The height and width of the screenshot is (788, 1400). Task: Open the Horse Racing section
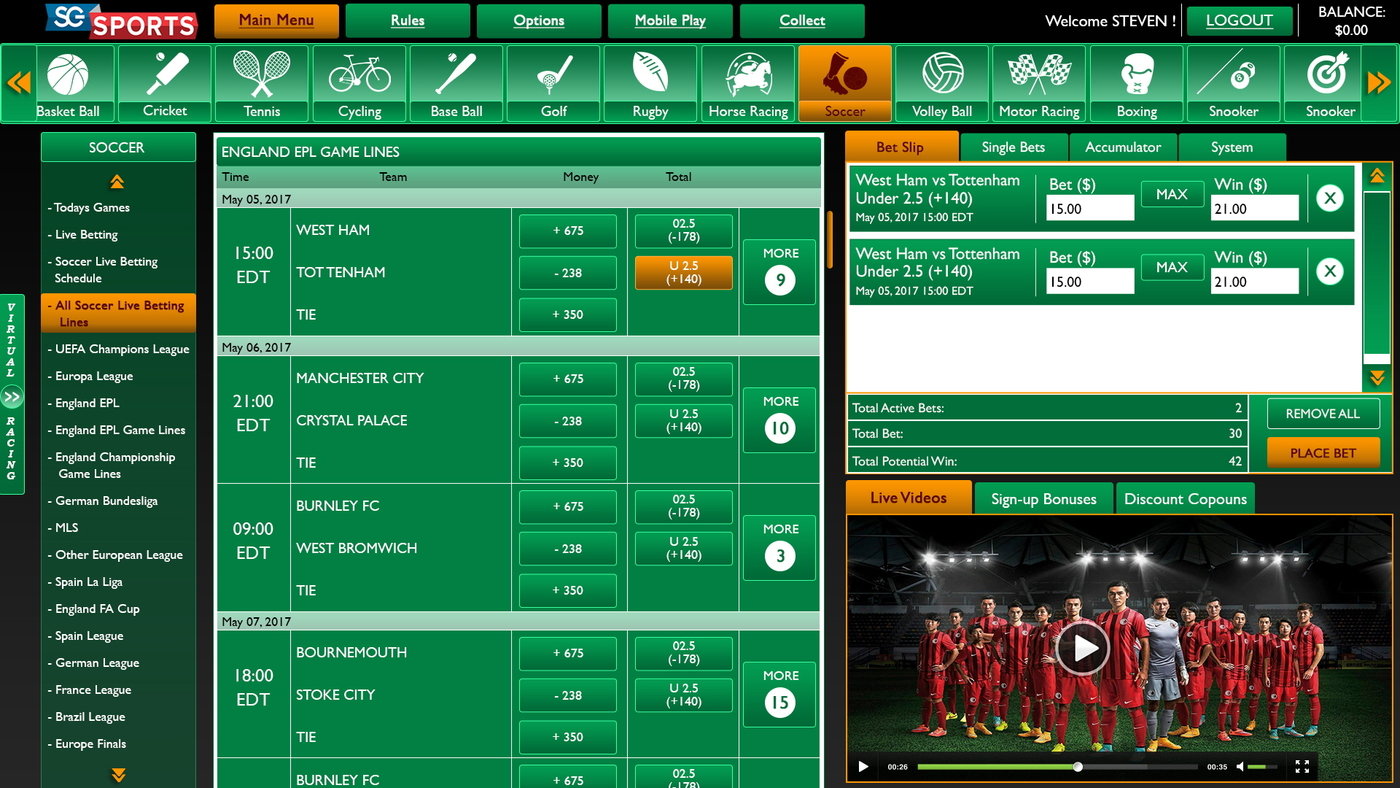[747, 78]
